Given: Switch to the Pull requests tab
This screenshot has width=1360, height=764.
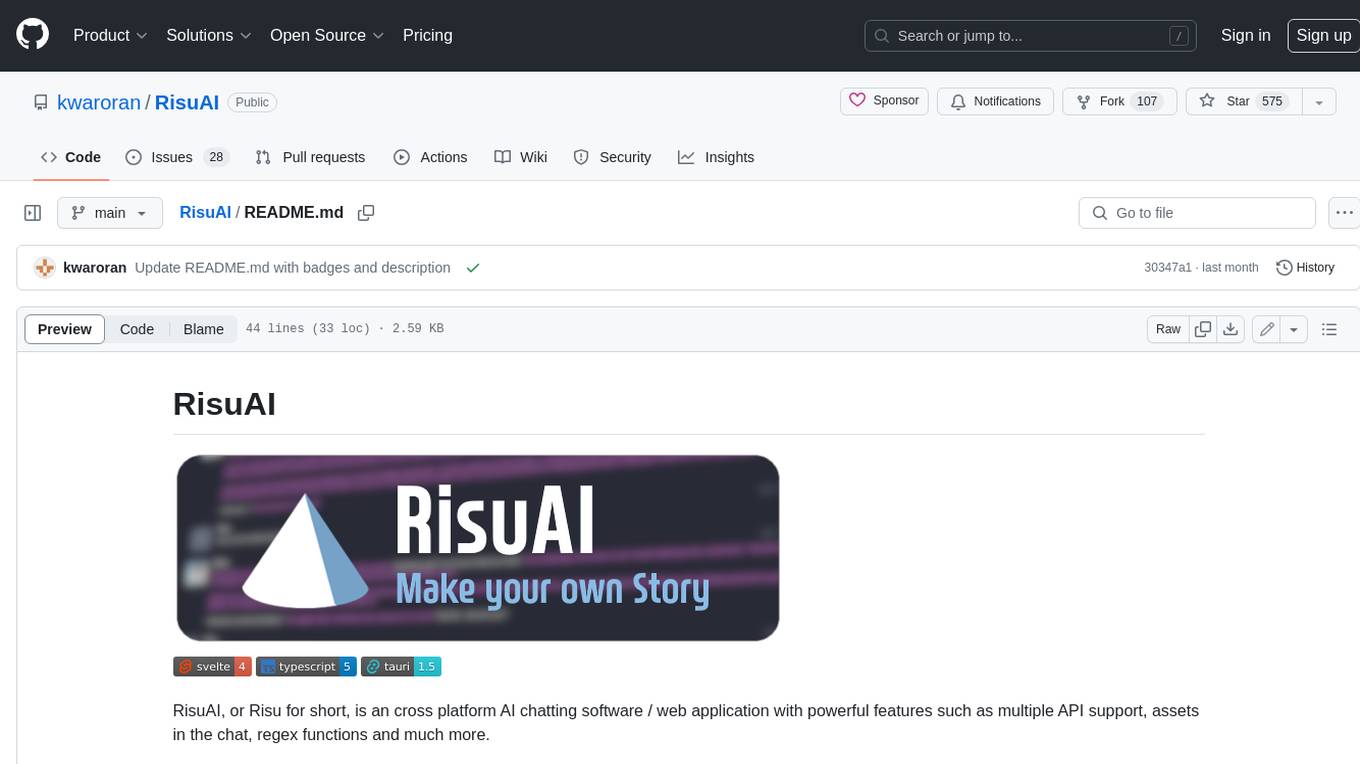Looking at the screenshot, I should 310,157.
